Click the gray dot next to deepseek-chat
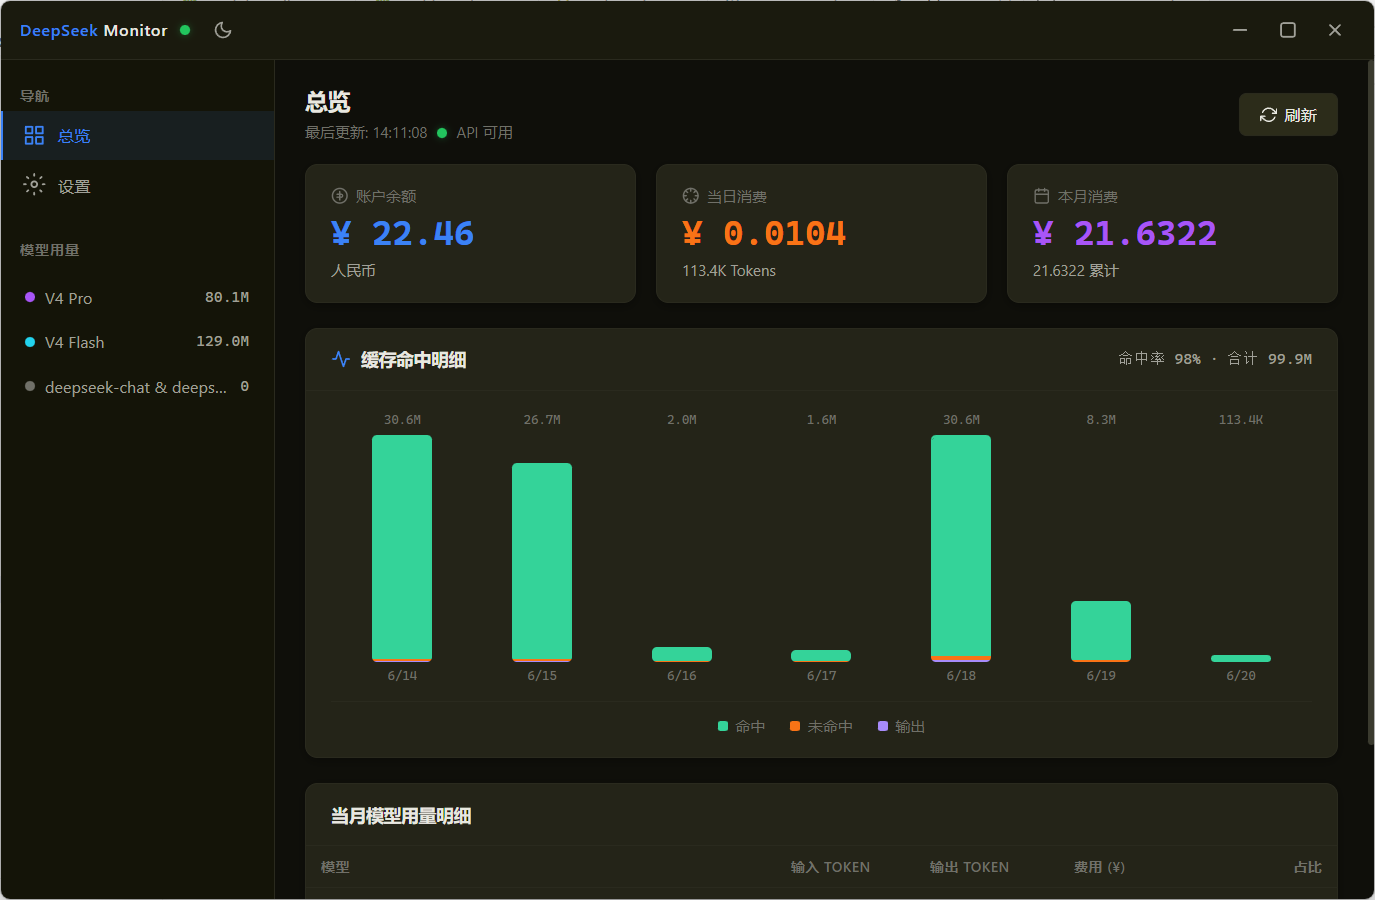This screenshot has width=1375, height=900. pyautogui.click(x=30, y=386)
